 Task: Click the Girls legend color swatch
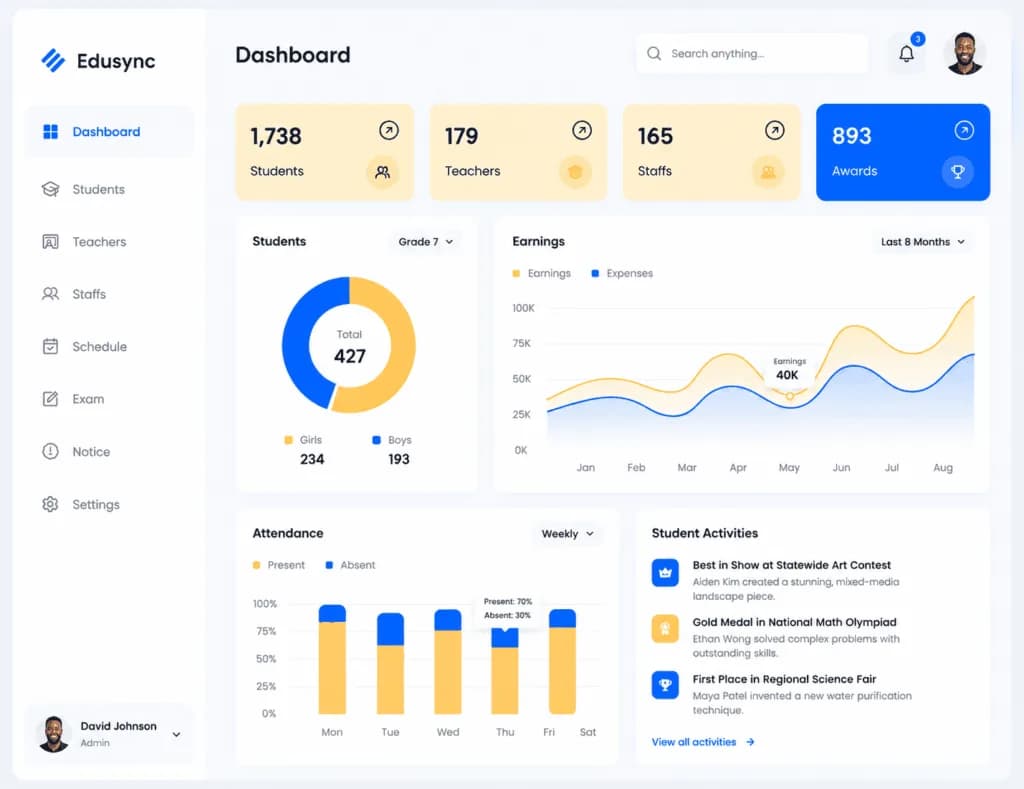pyautogui.click(x=289, y=440)
